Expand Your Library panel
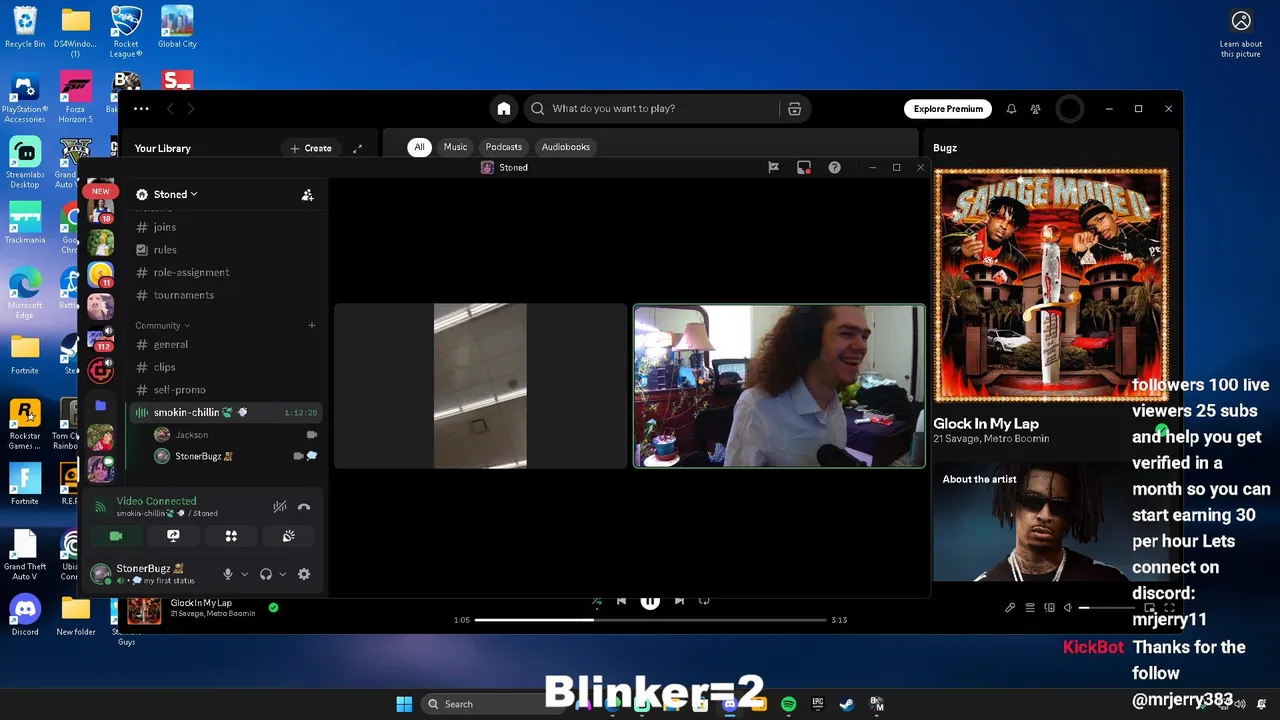Image resolution: width=1280 pixels, height=720 pixels. tap(357, 148)
